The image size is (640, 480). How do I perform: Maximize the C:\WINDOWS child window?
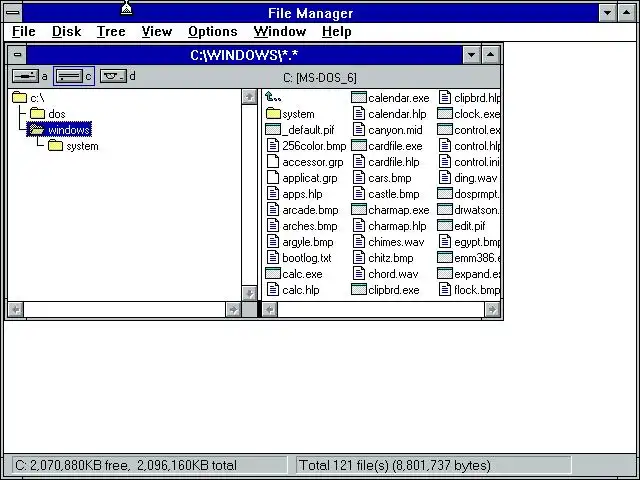(491, 54)
